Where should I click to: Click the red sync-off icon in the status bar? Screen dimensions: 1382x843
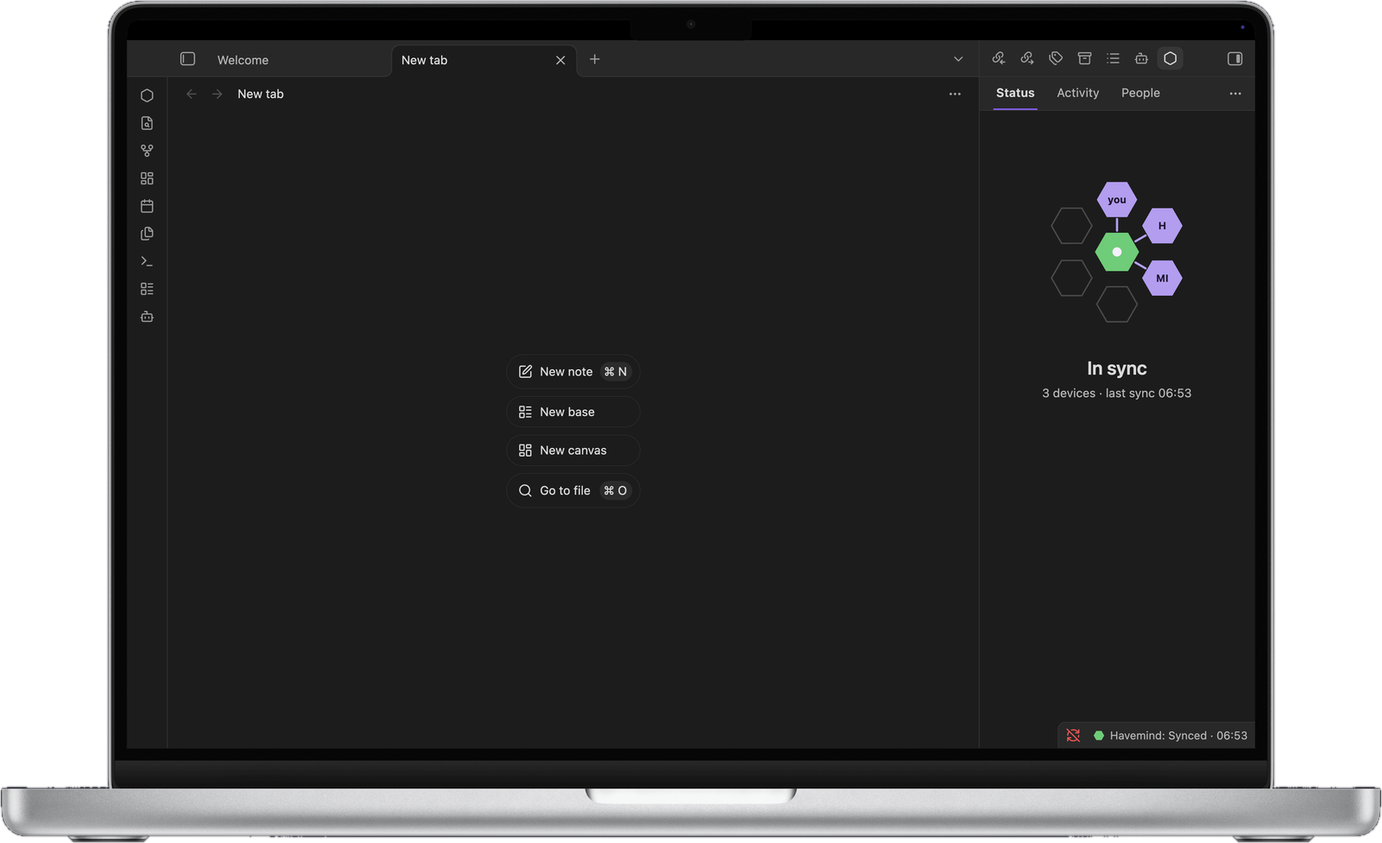[x=1073, y=736]
